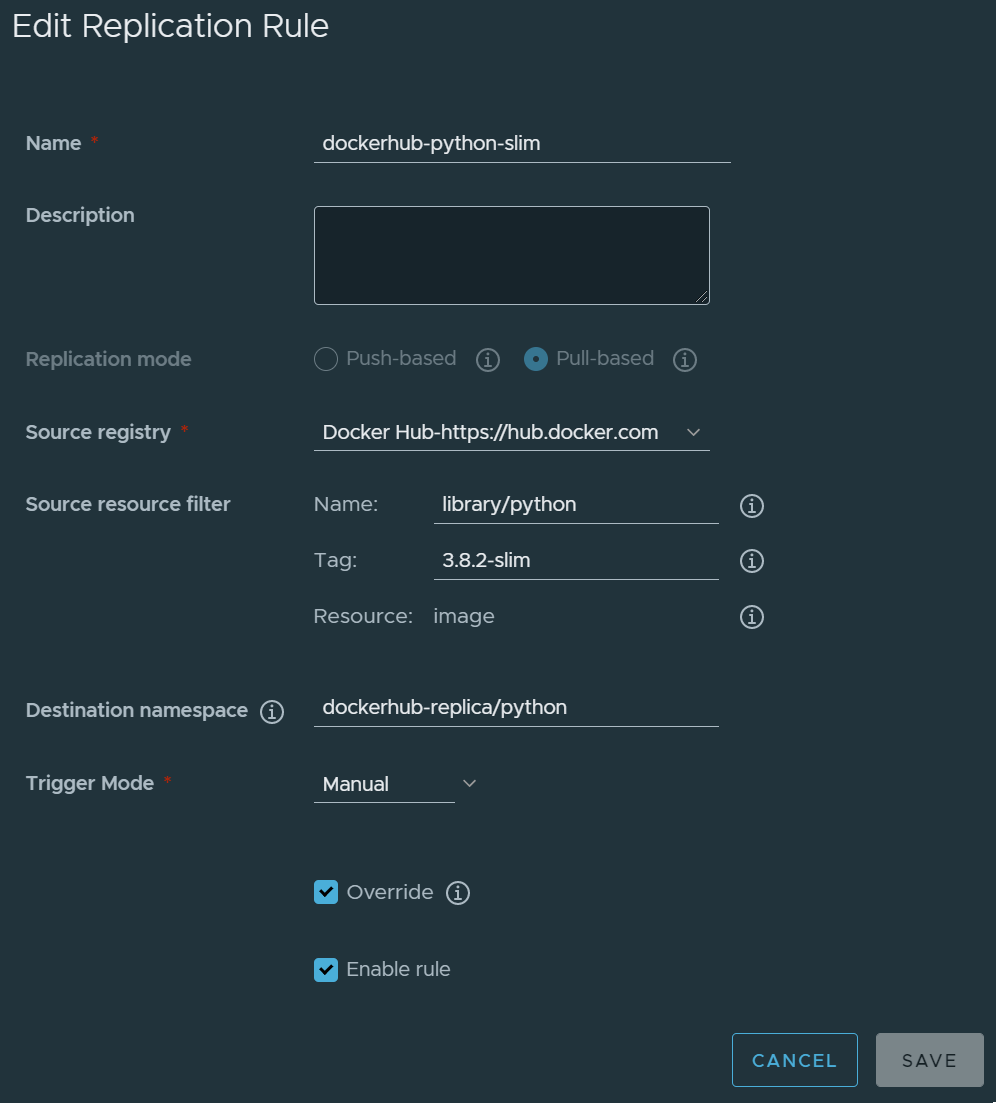This screenshot has width=996, height=1103.
Task: Select Pull-based replication mode
Action: click(536, 359)
